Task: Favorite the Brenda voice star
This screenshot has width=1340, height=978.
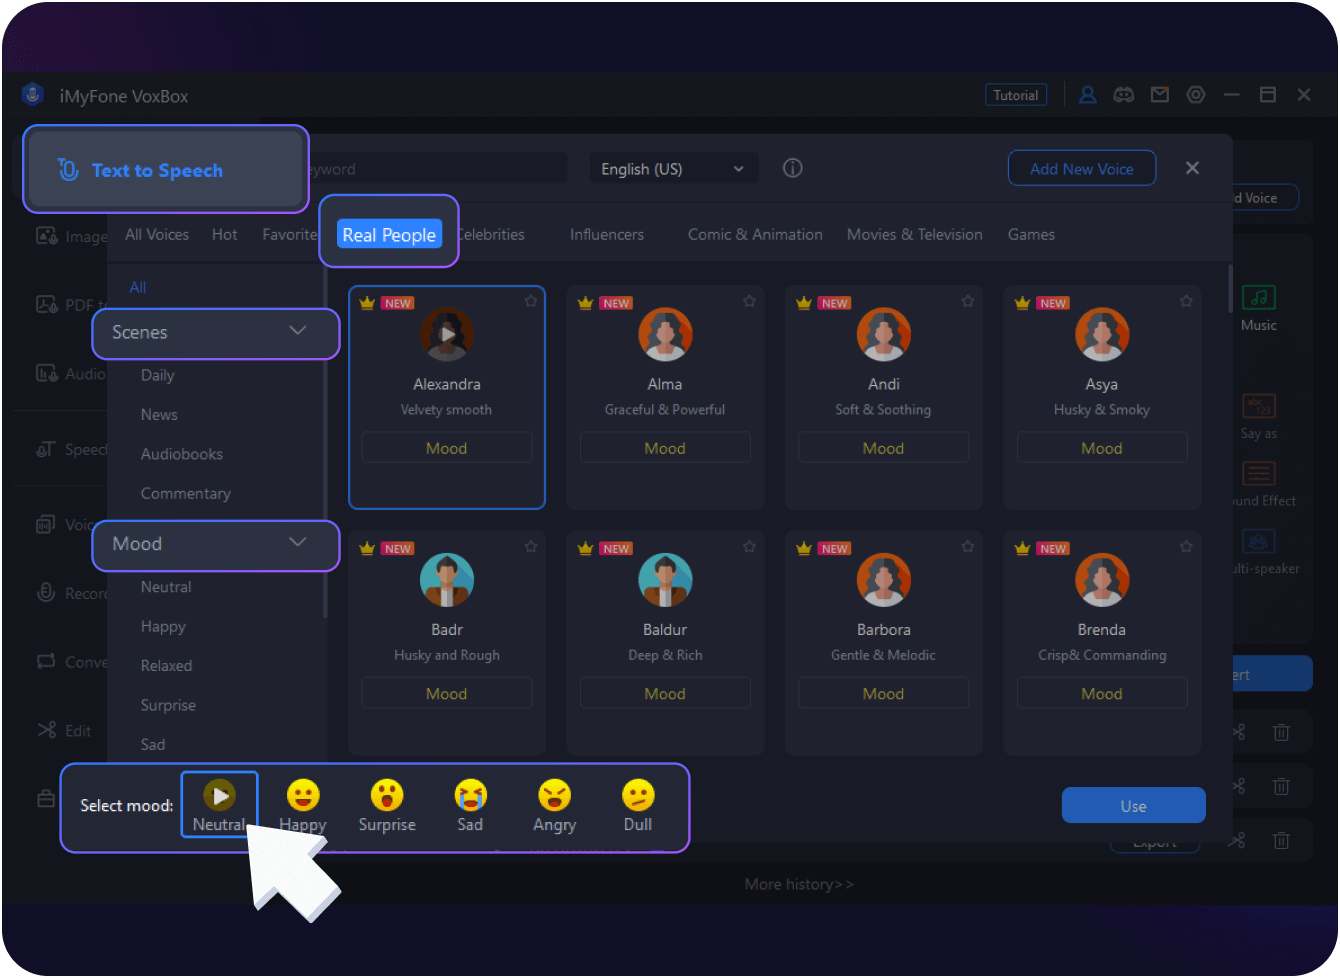Action: click(x=1186, y=547)
